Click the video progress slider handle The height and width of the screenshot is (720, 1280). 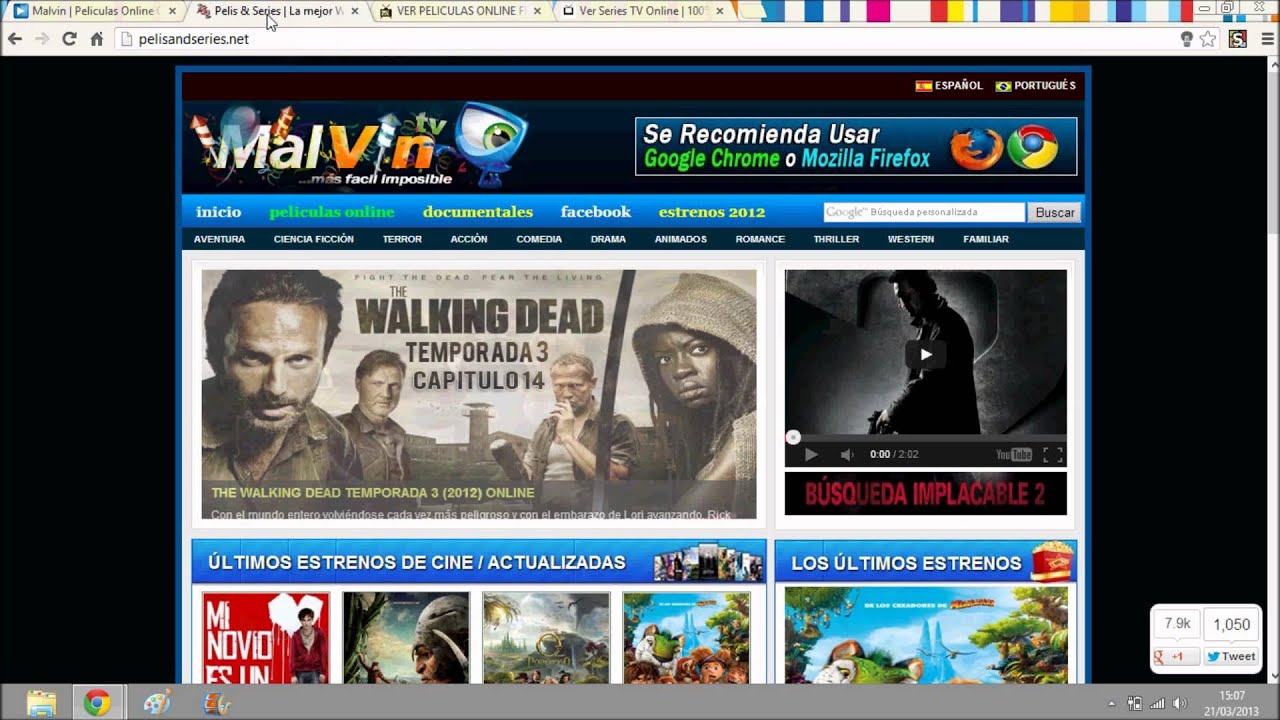pos(793,437)
